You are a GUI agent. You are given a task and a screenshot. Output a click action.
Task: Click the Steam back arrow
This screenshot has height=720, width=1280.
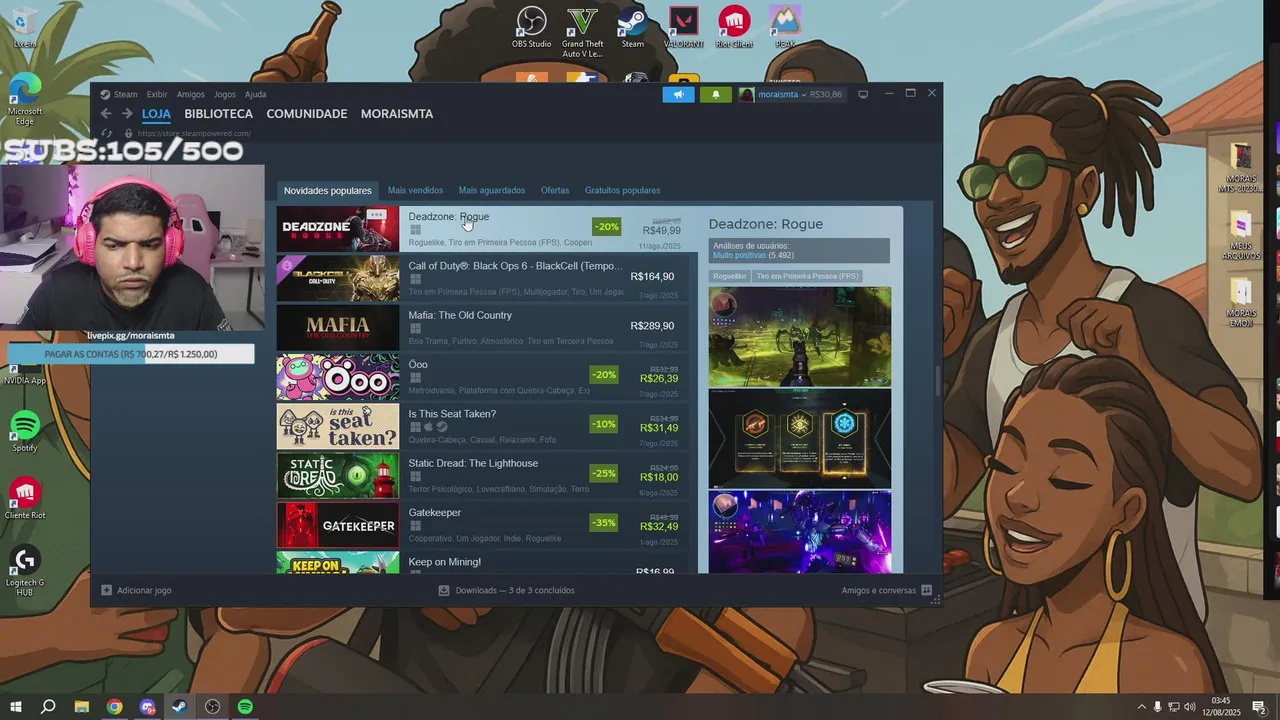106,114
